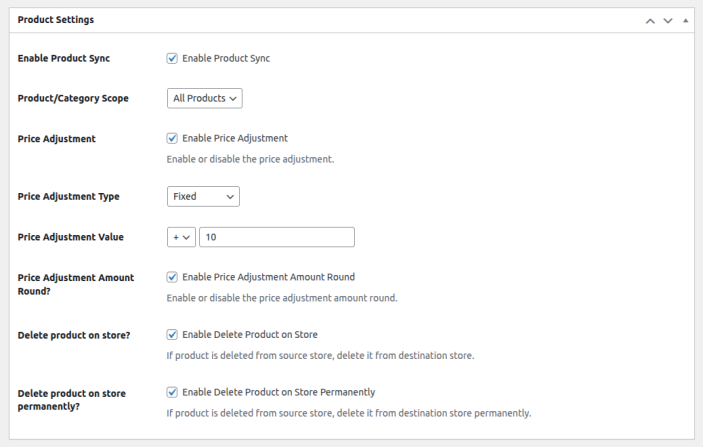Toggle Enable Price Adjustment checkbox
Image resolution: width=703 pixels, height=447 pixels.
coord(172,138)
